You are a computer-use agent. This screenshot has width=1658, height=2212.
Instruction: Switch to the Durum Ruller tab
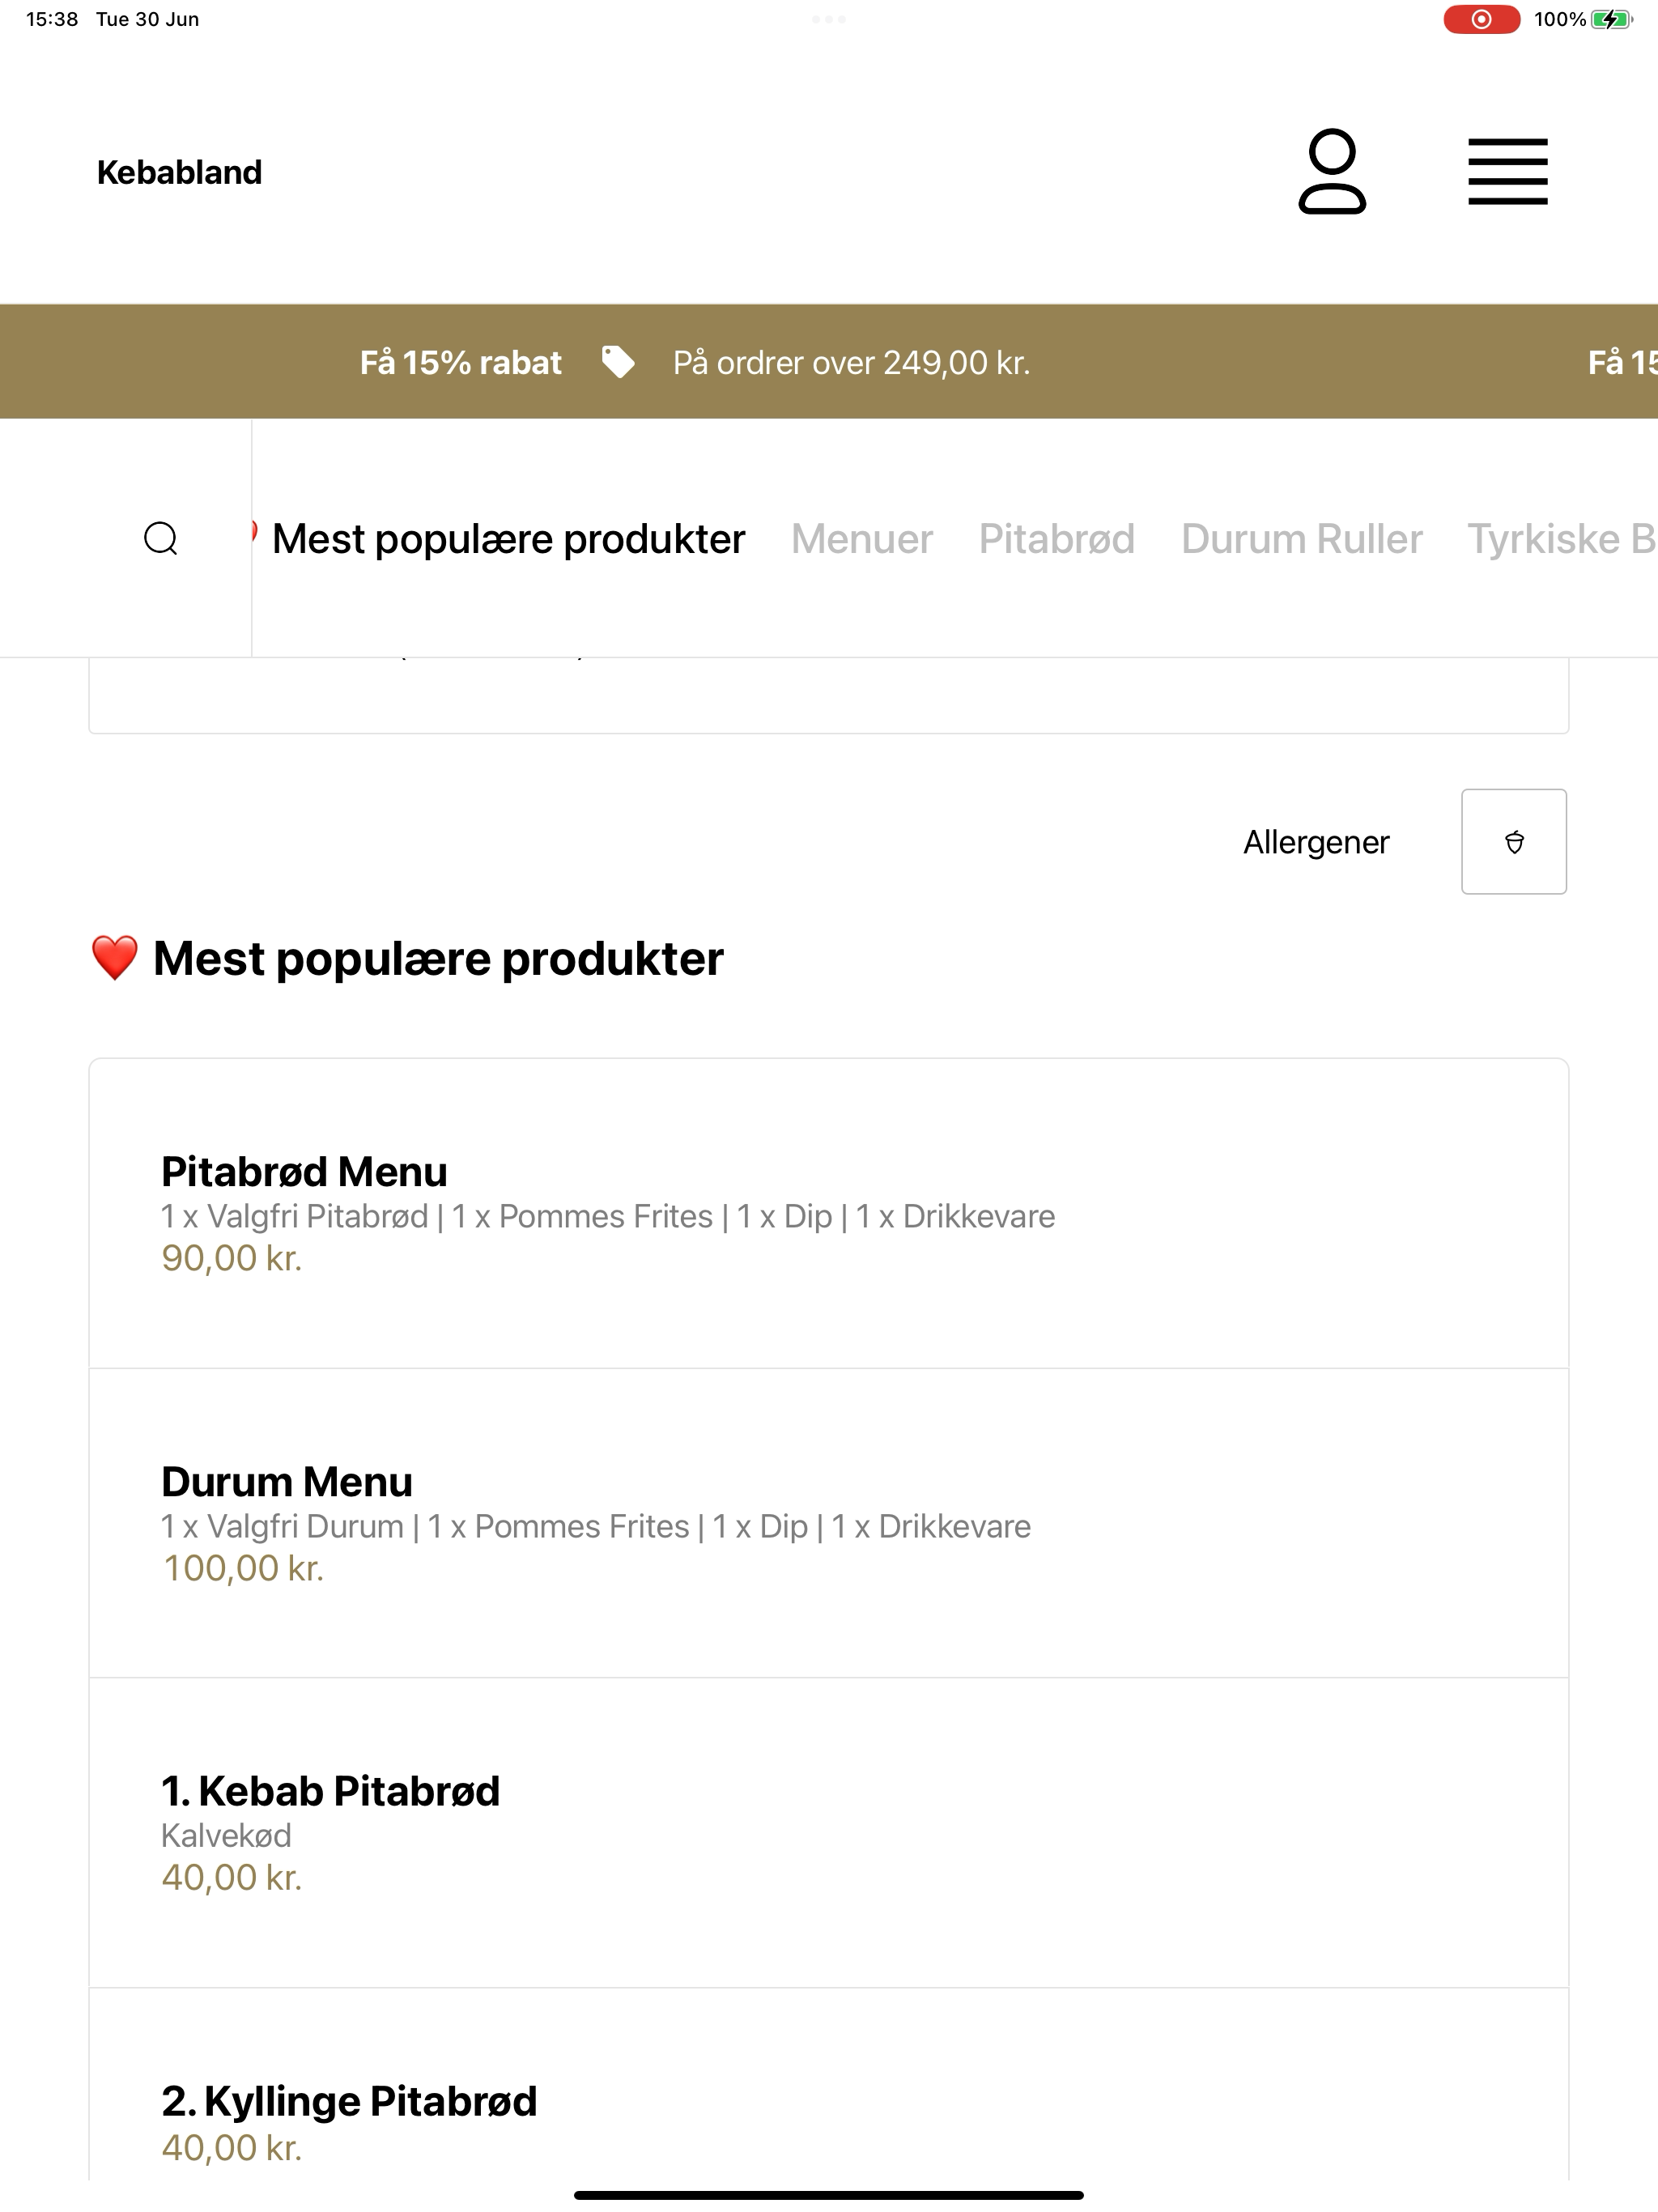pyautogui.click(x=1302, y=539)
